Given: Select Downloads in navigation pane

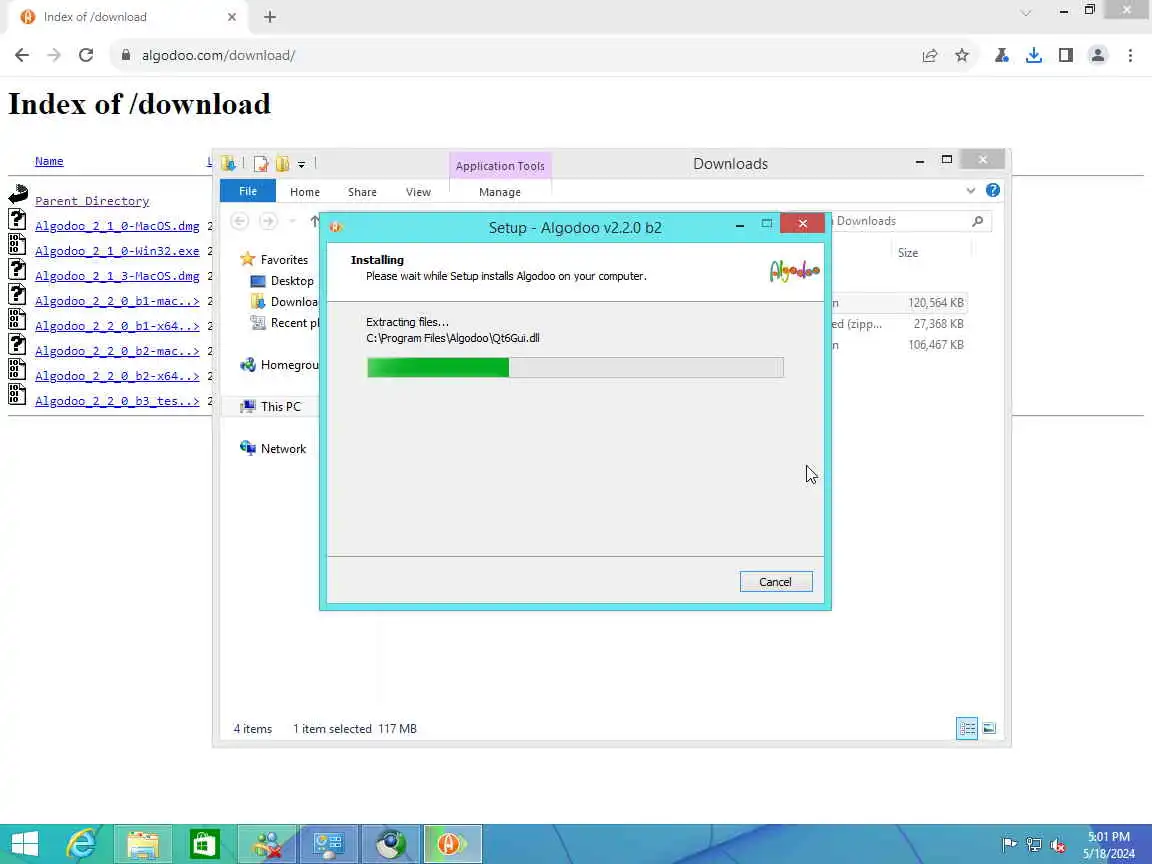Looking at the screenshot, I should click(284, 302).
